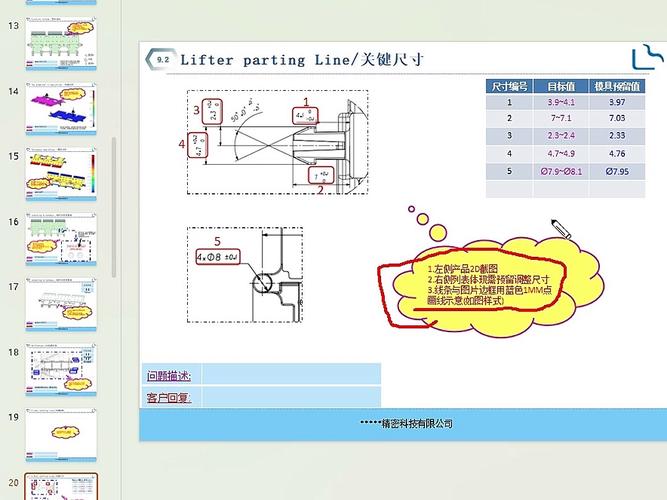Open slide 18 thumbnail

coord(61,370)
